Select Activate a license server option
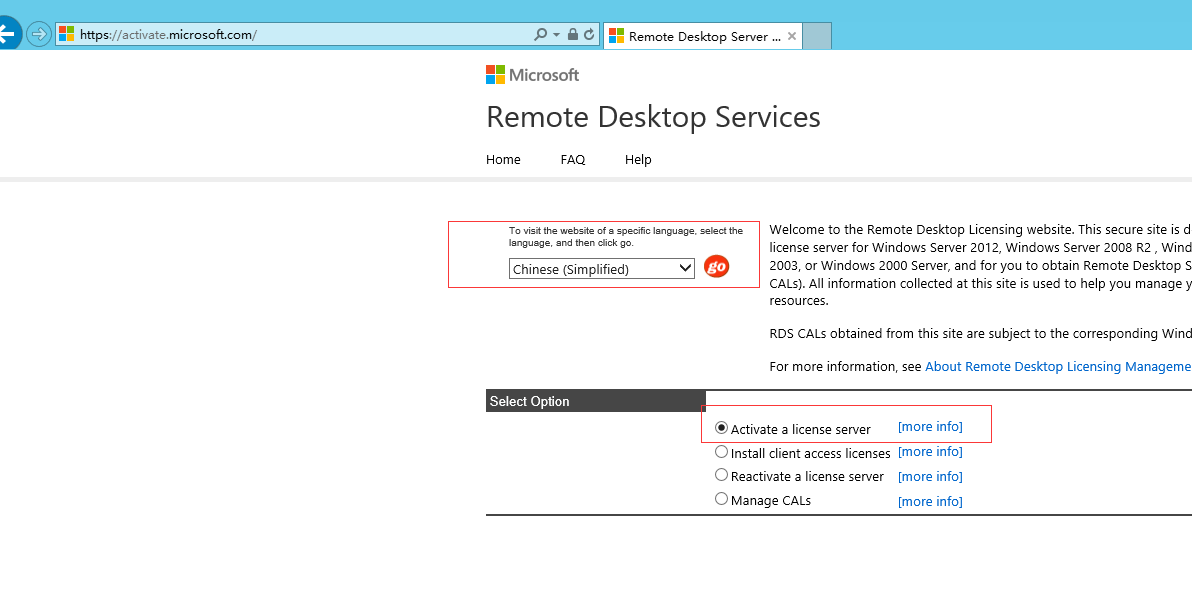This screenshot has height=604, width=1192. pos(722,428)
